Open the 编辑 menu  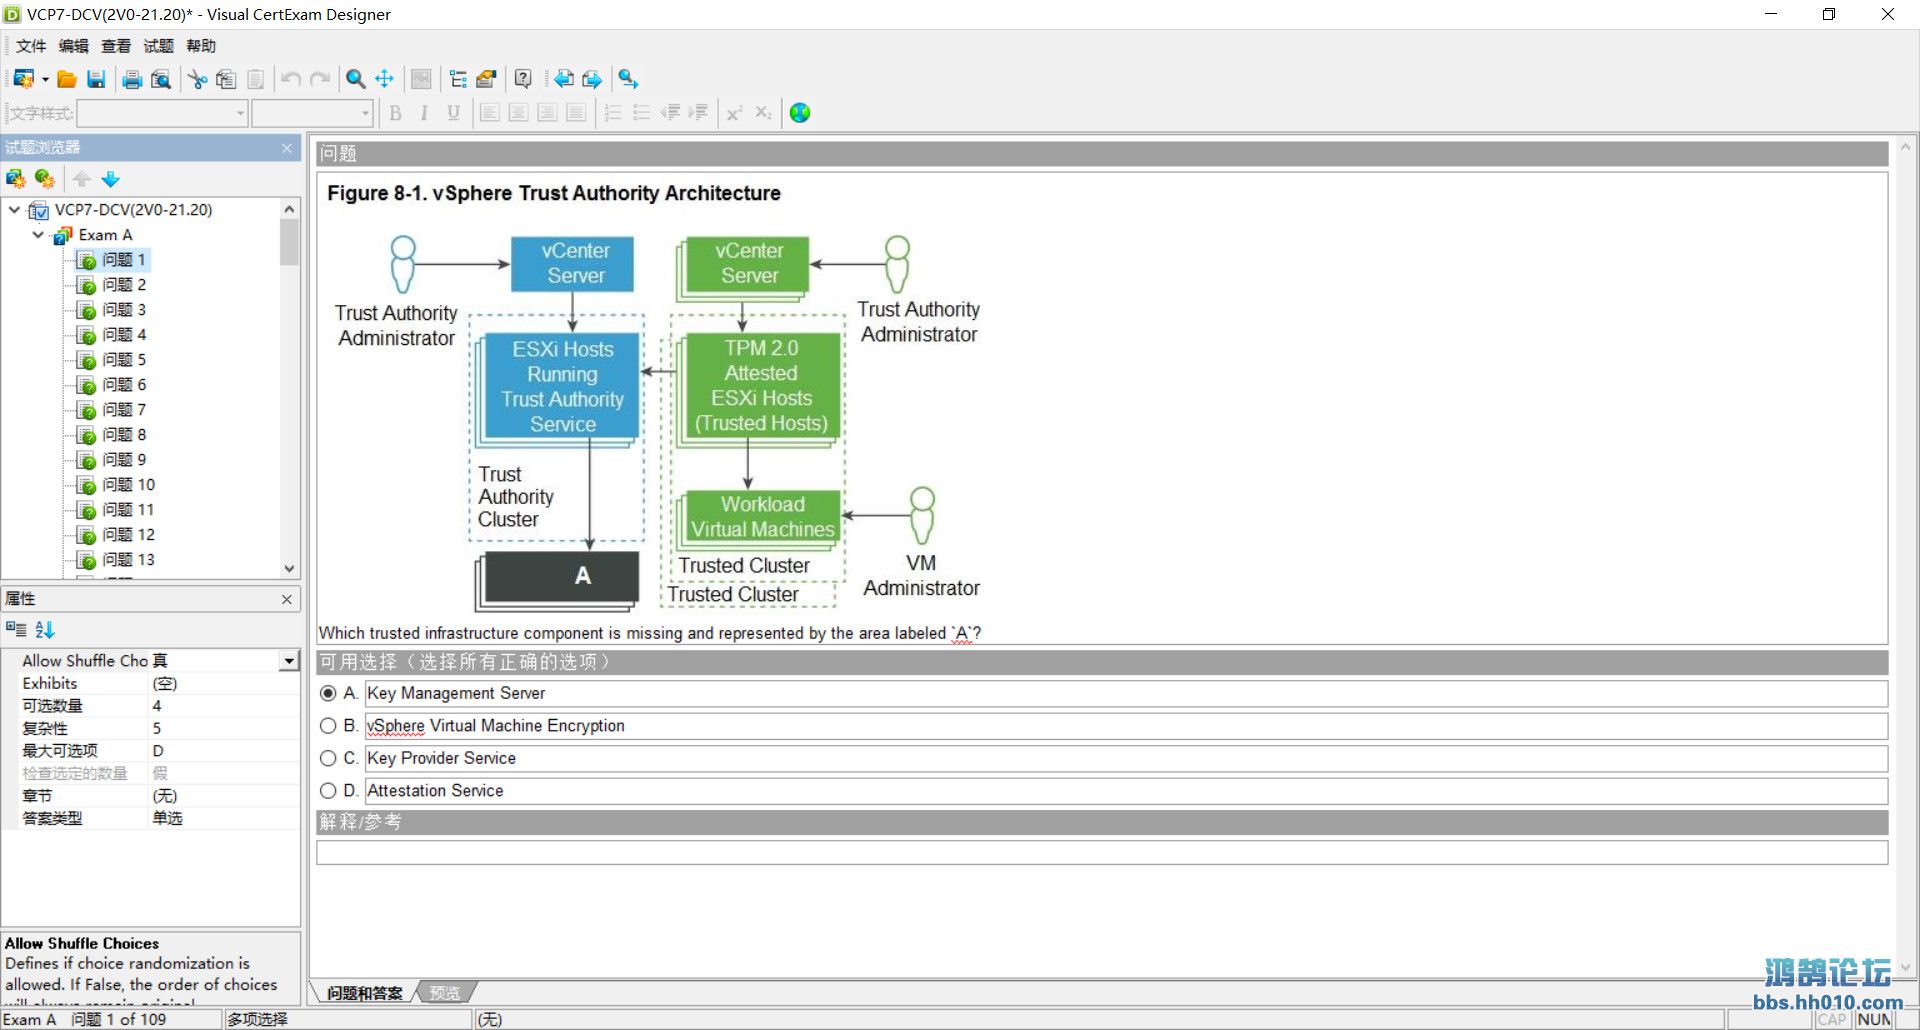[x=74, y=46]
